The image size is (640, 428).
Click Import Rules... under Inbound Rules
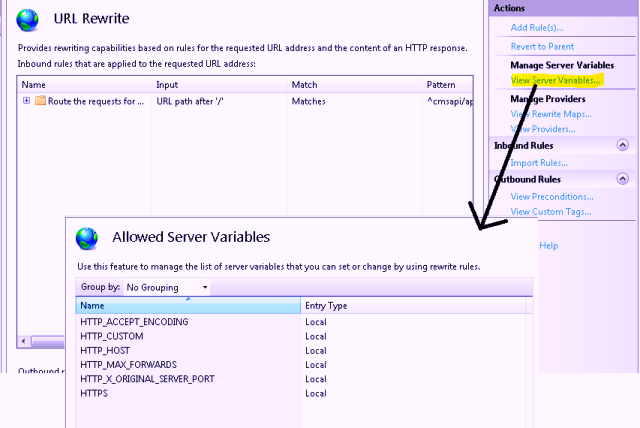539,163
